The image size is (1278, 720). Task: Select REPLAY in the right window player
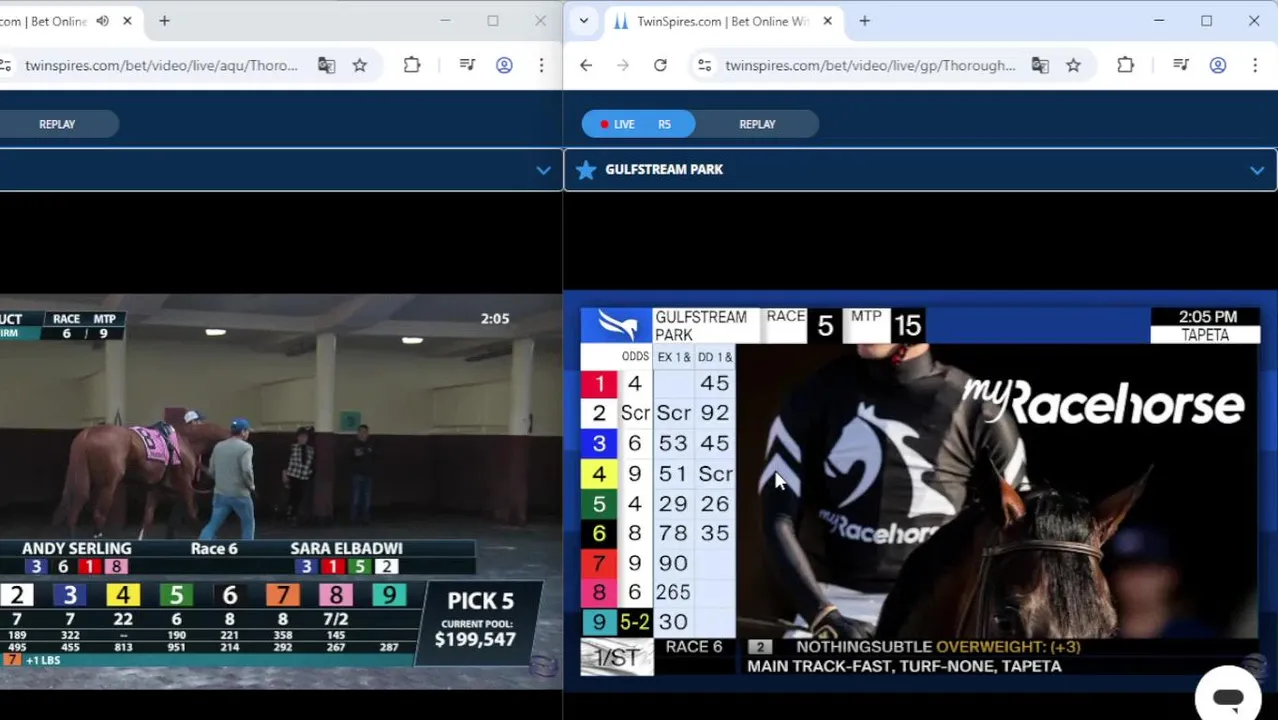pos(757,124)
